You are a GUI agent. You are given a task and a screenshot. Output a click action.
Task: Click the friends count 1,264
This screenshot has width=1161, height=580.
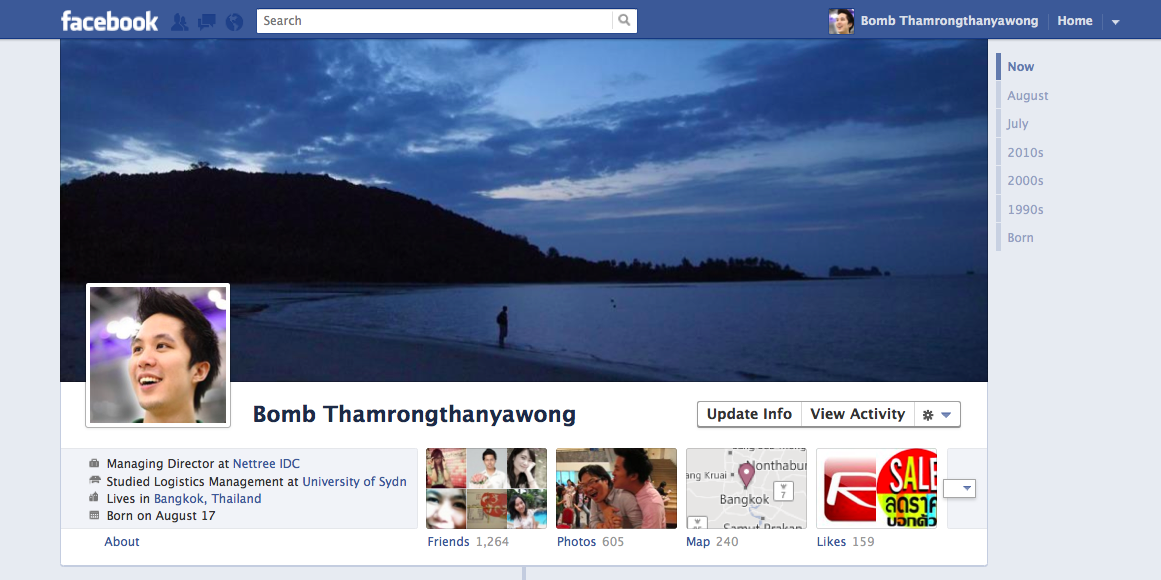tap(492, 541)
